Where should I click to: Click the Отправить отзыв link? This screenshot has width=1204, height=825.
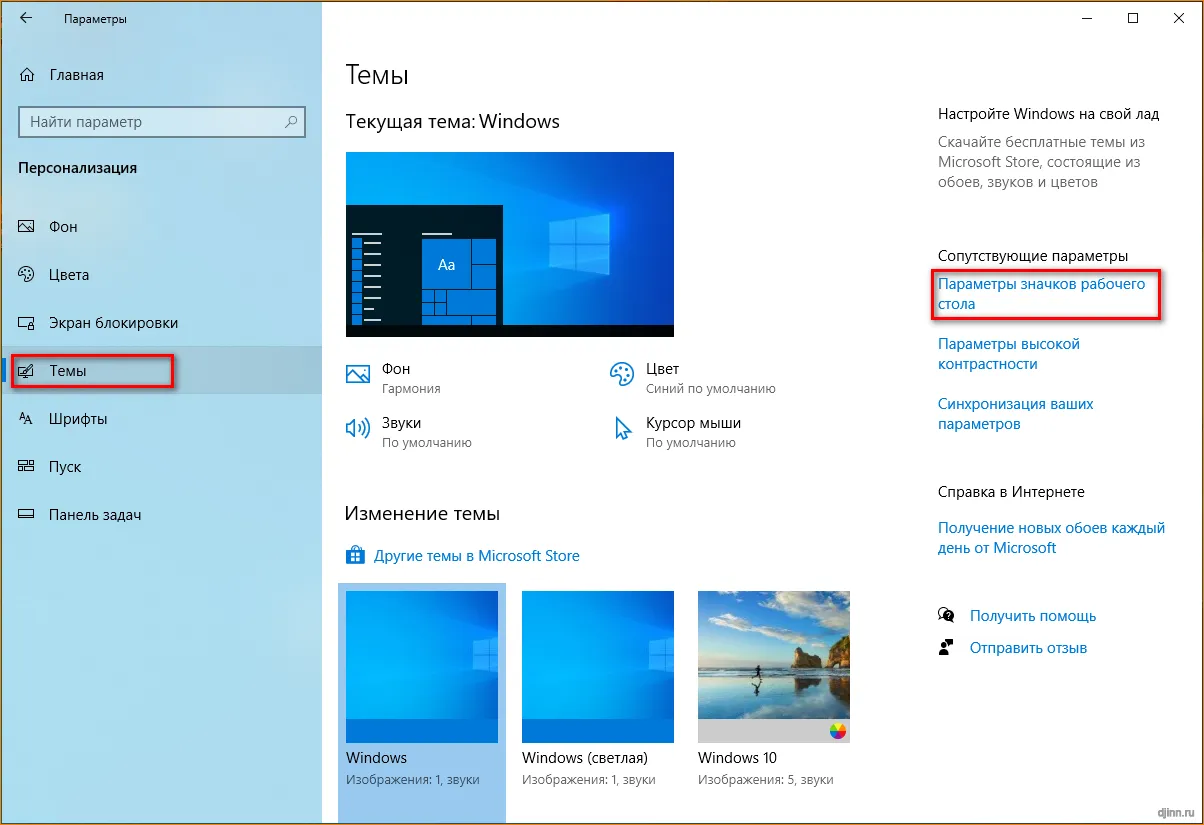pos(1028,648)
